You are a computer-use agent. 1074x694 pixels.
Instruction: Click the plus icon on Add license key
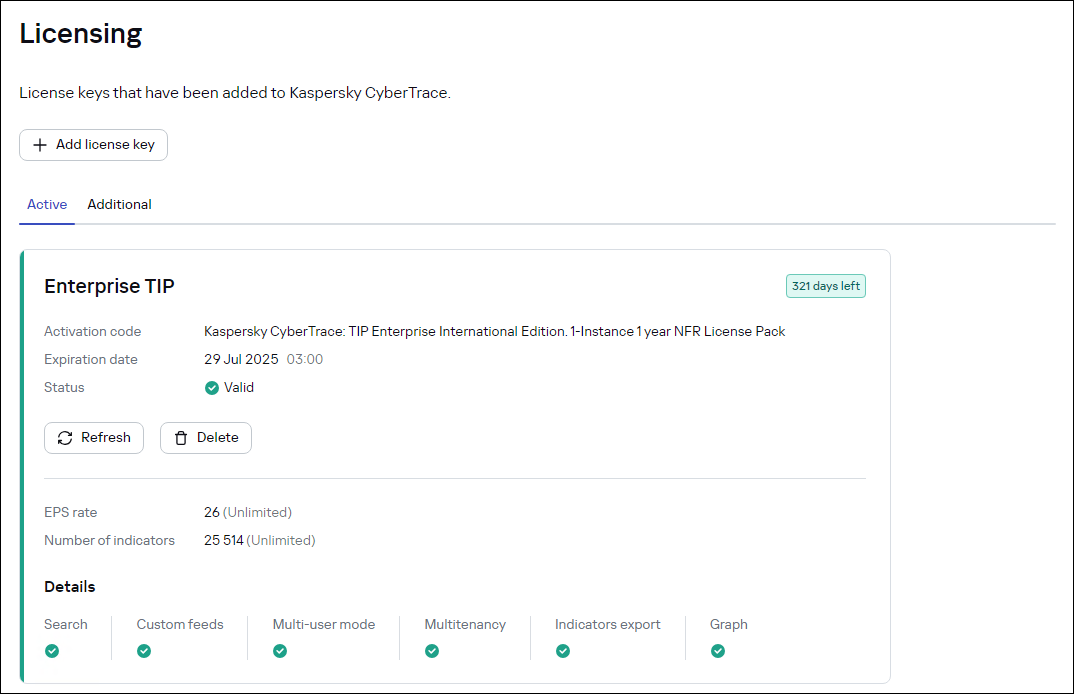(40, 145)
